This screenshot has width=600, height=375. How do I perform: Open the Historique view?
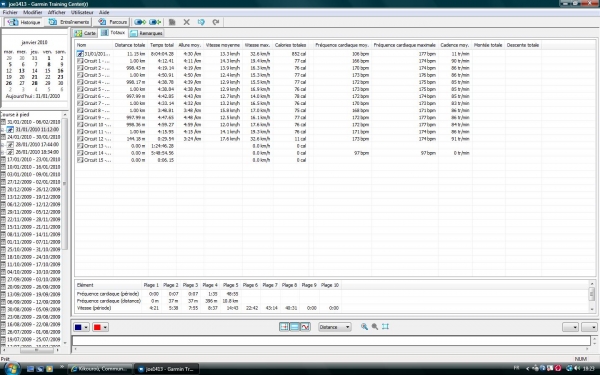click(x=23, y=22)
